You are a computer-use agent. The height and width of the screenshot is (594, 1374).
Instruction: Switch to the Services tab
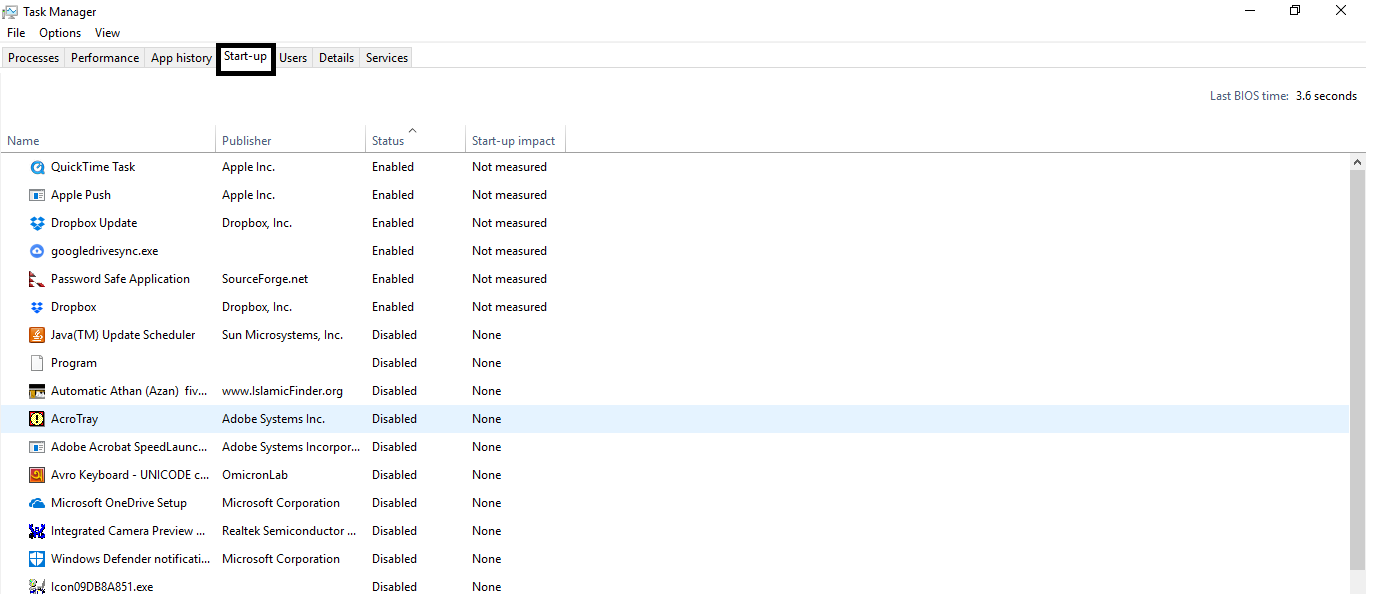387,58
